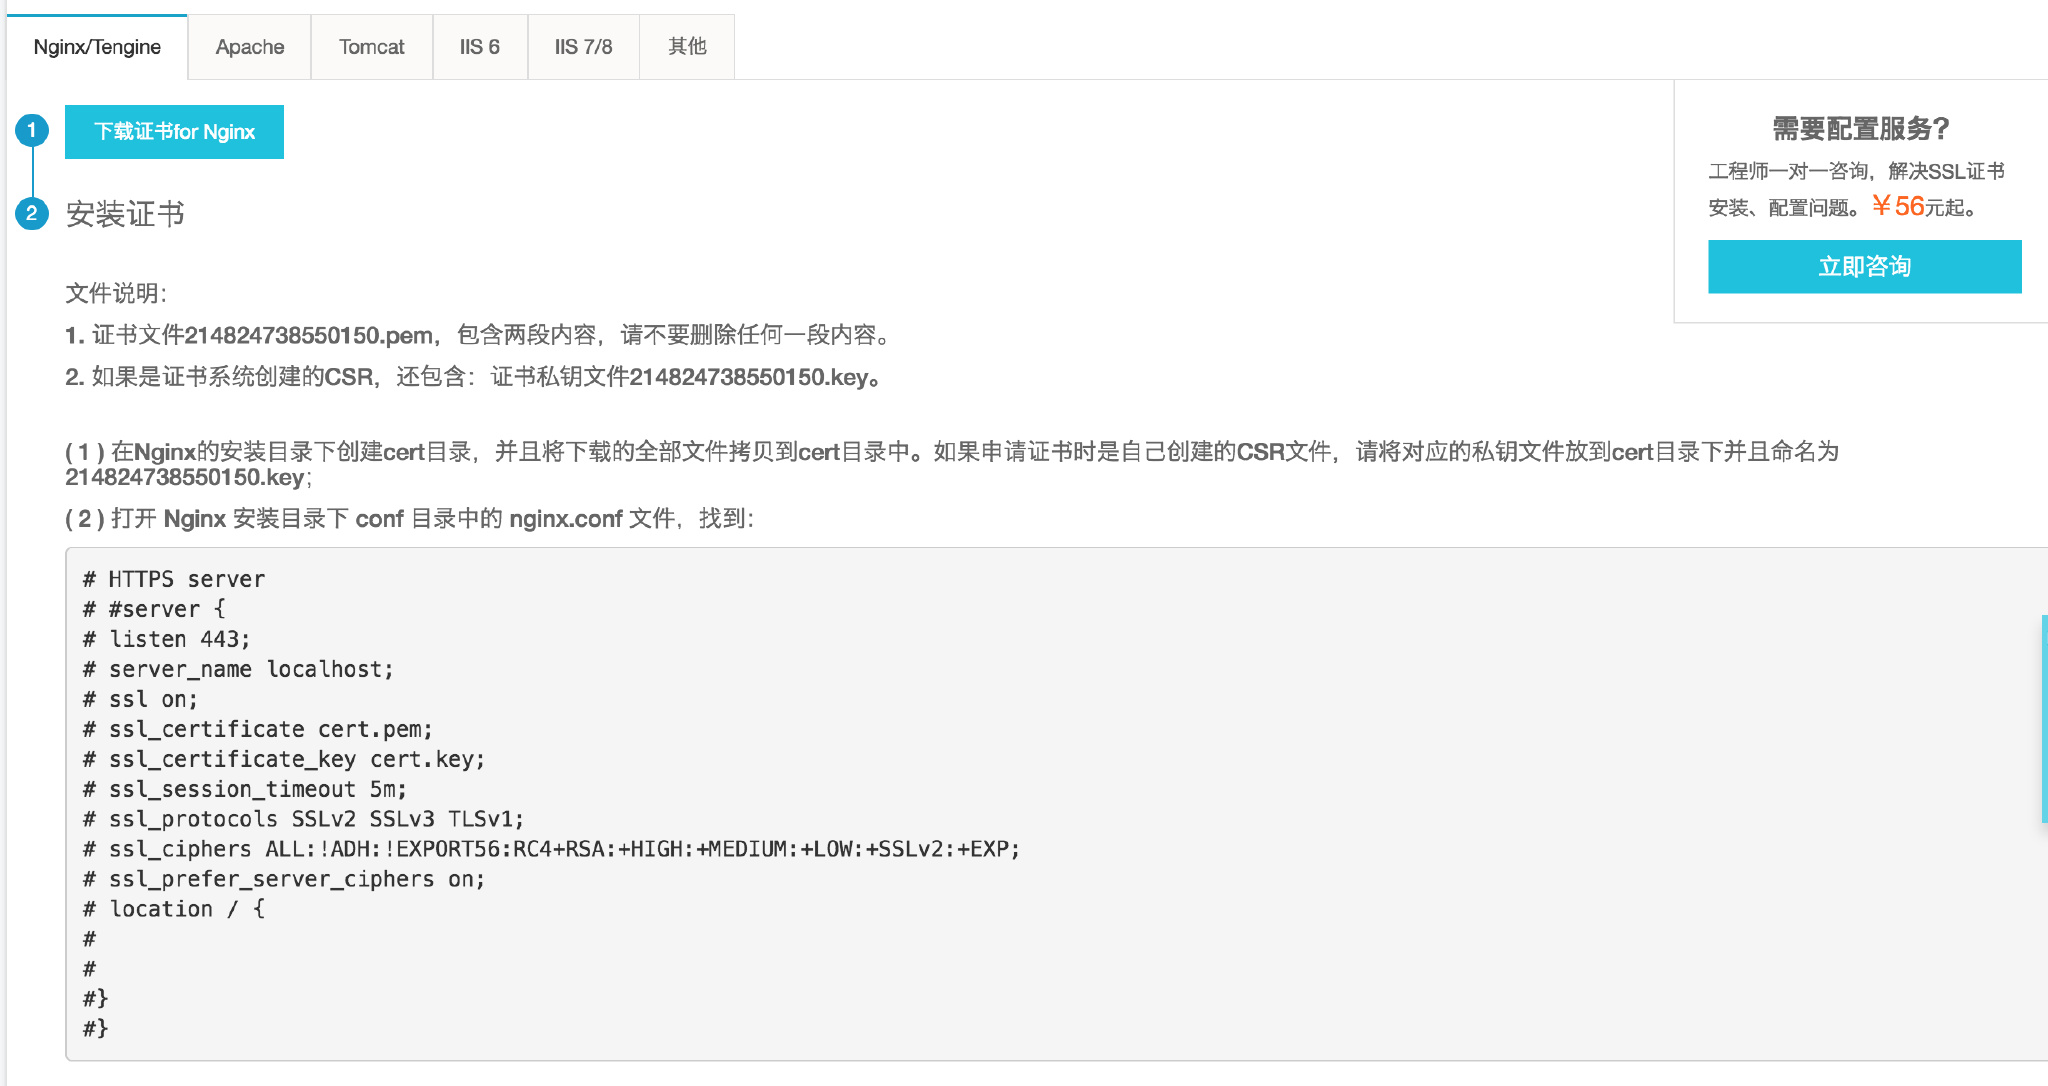Click the 'ssl_ciphers ALL:!ADH' code line
The width and height of the screenshot is (2048, 1086).
click(x=551, y=849)
